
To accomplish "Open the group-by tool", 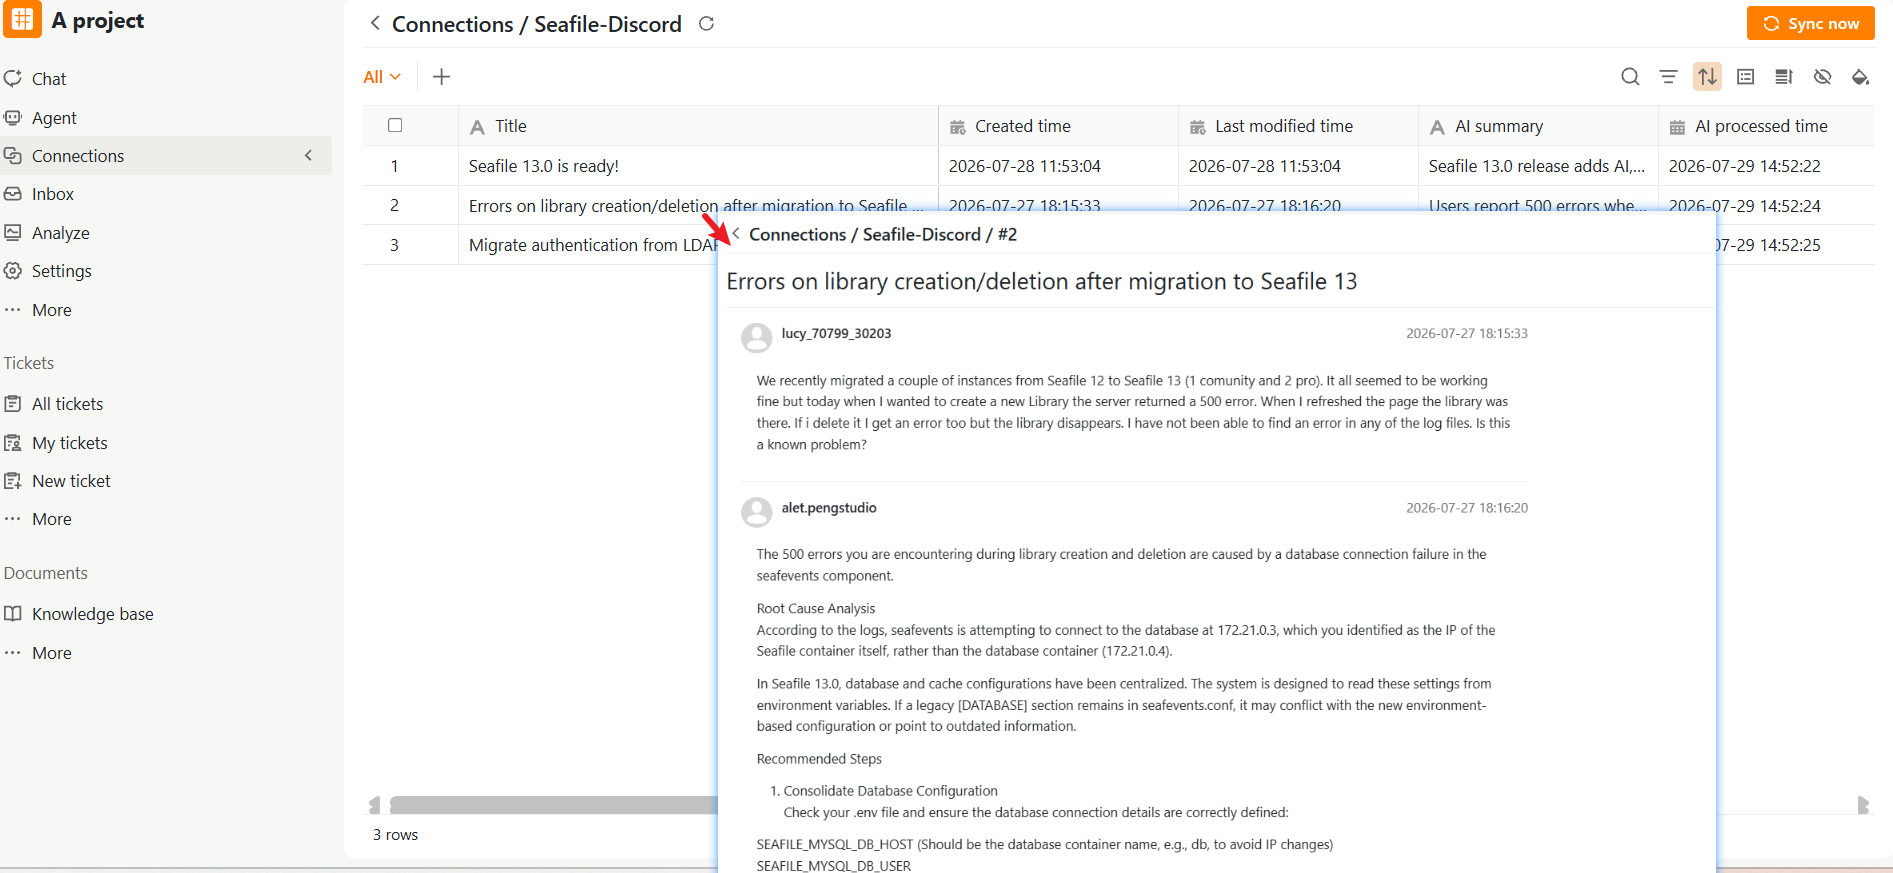I will click(1745, 77).
